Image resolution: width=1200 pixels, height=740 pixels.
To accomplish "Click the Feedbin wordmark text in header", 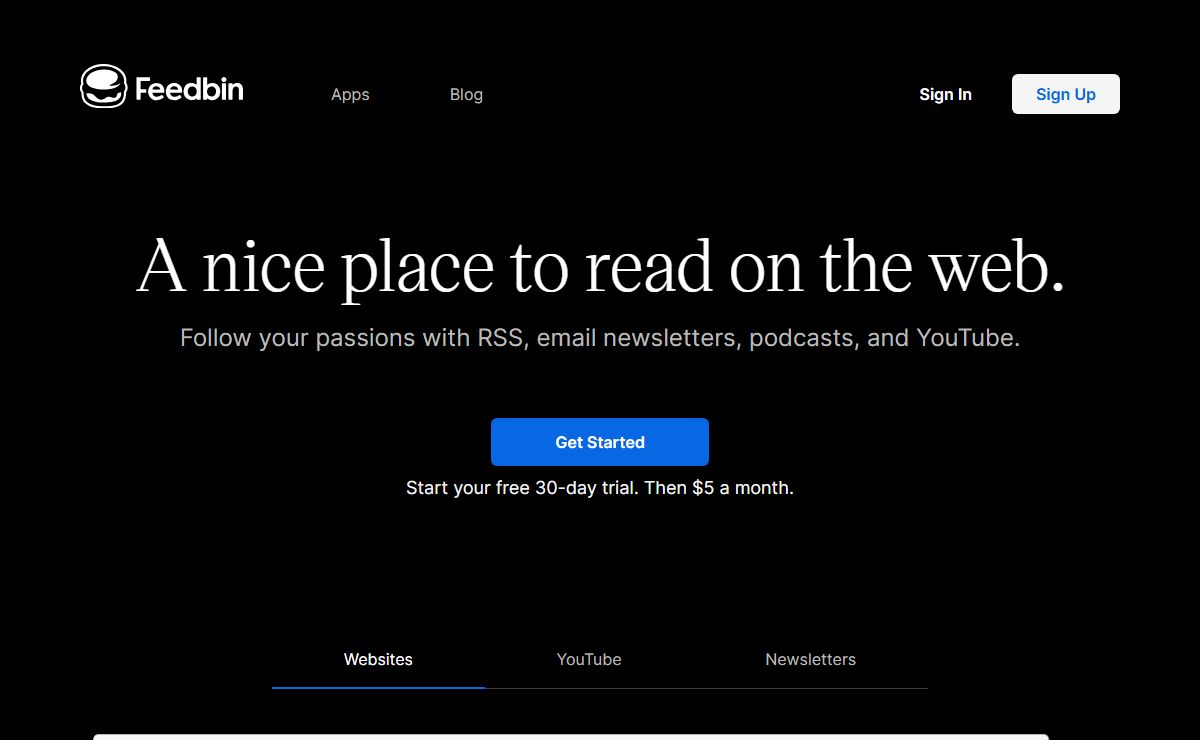I will pos(189,90).
